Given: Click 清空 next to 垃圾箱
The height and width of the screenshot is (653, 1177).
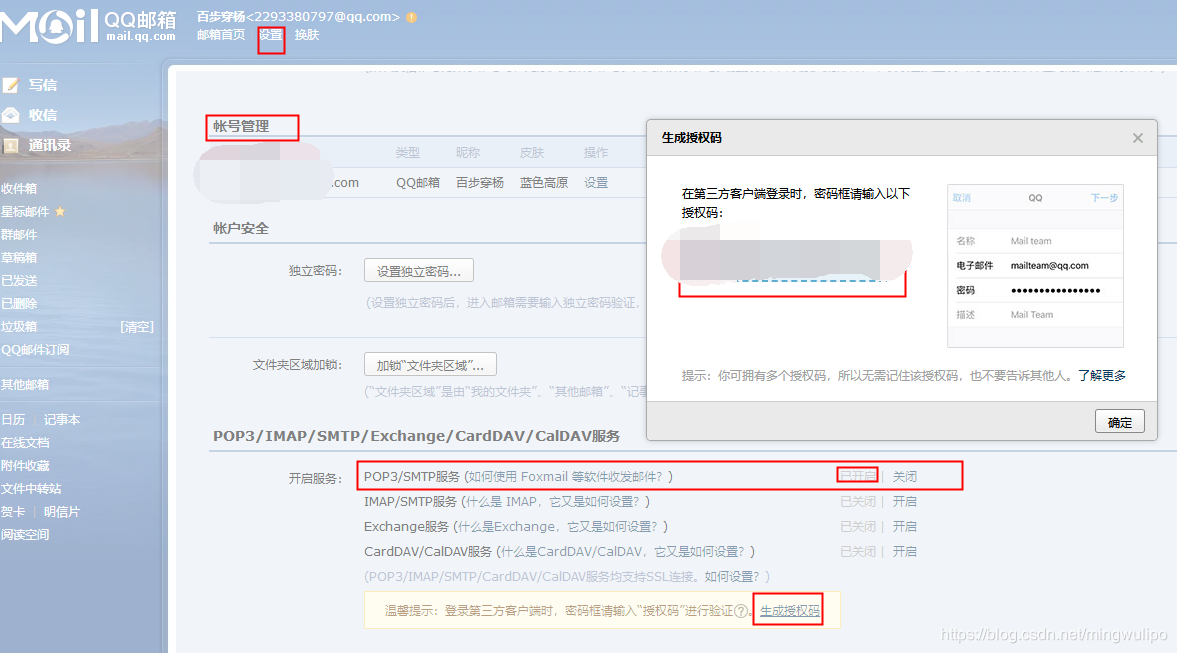Looking at the screenshot, I should [x=137, y=326].
